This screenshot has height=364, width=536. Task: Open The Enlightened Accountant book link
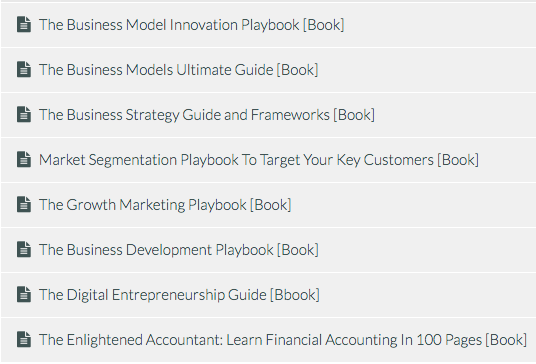[x=283, y=340]
